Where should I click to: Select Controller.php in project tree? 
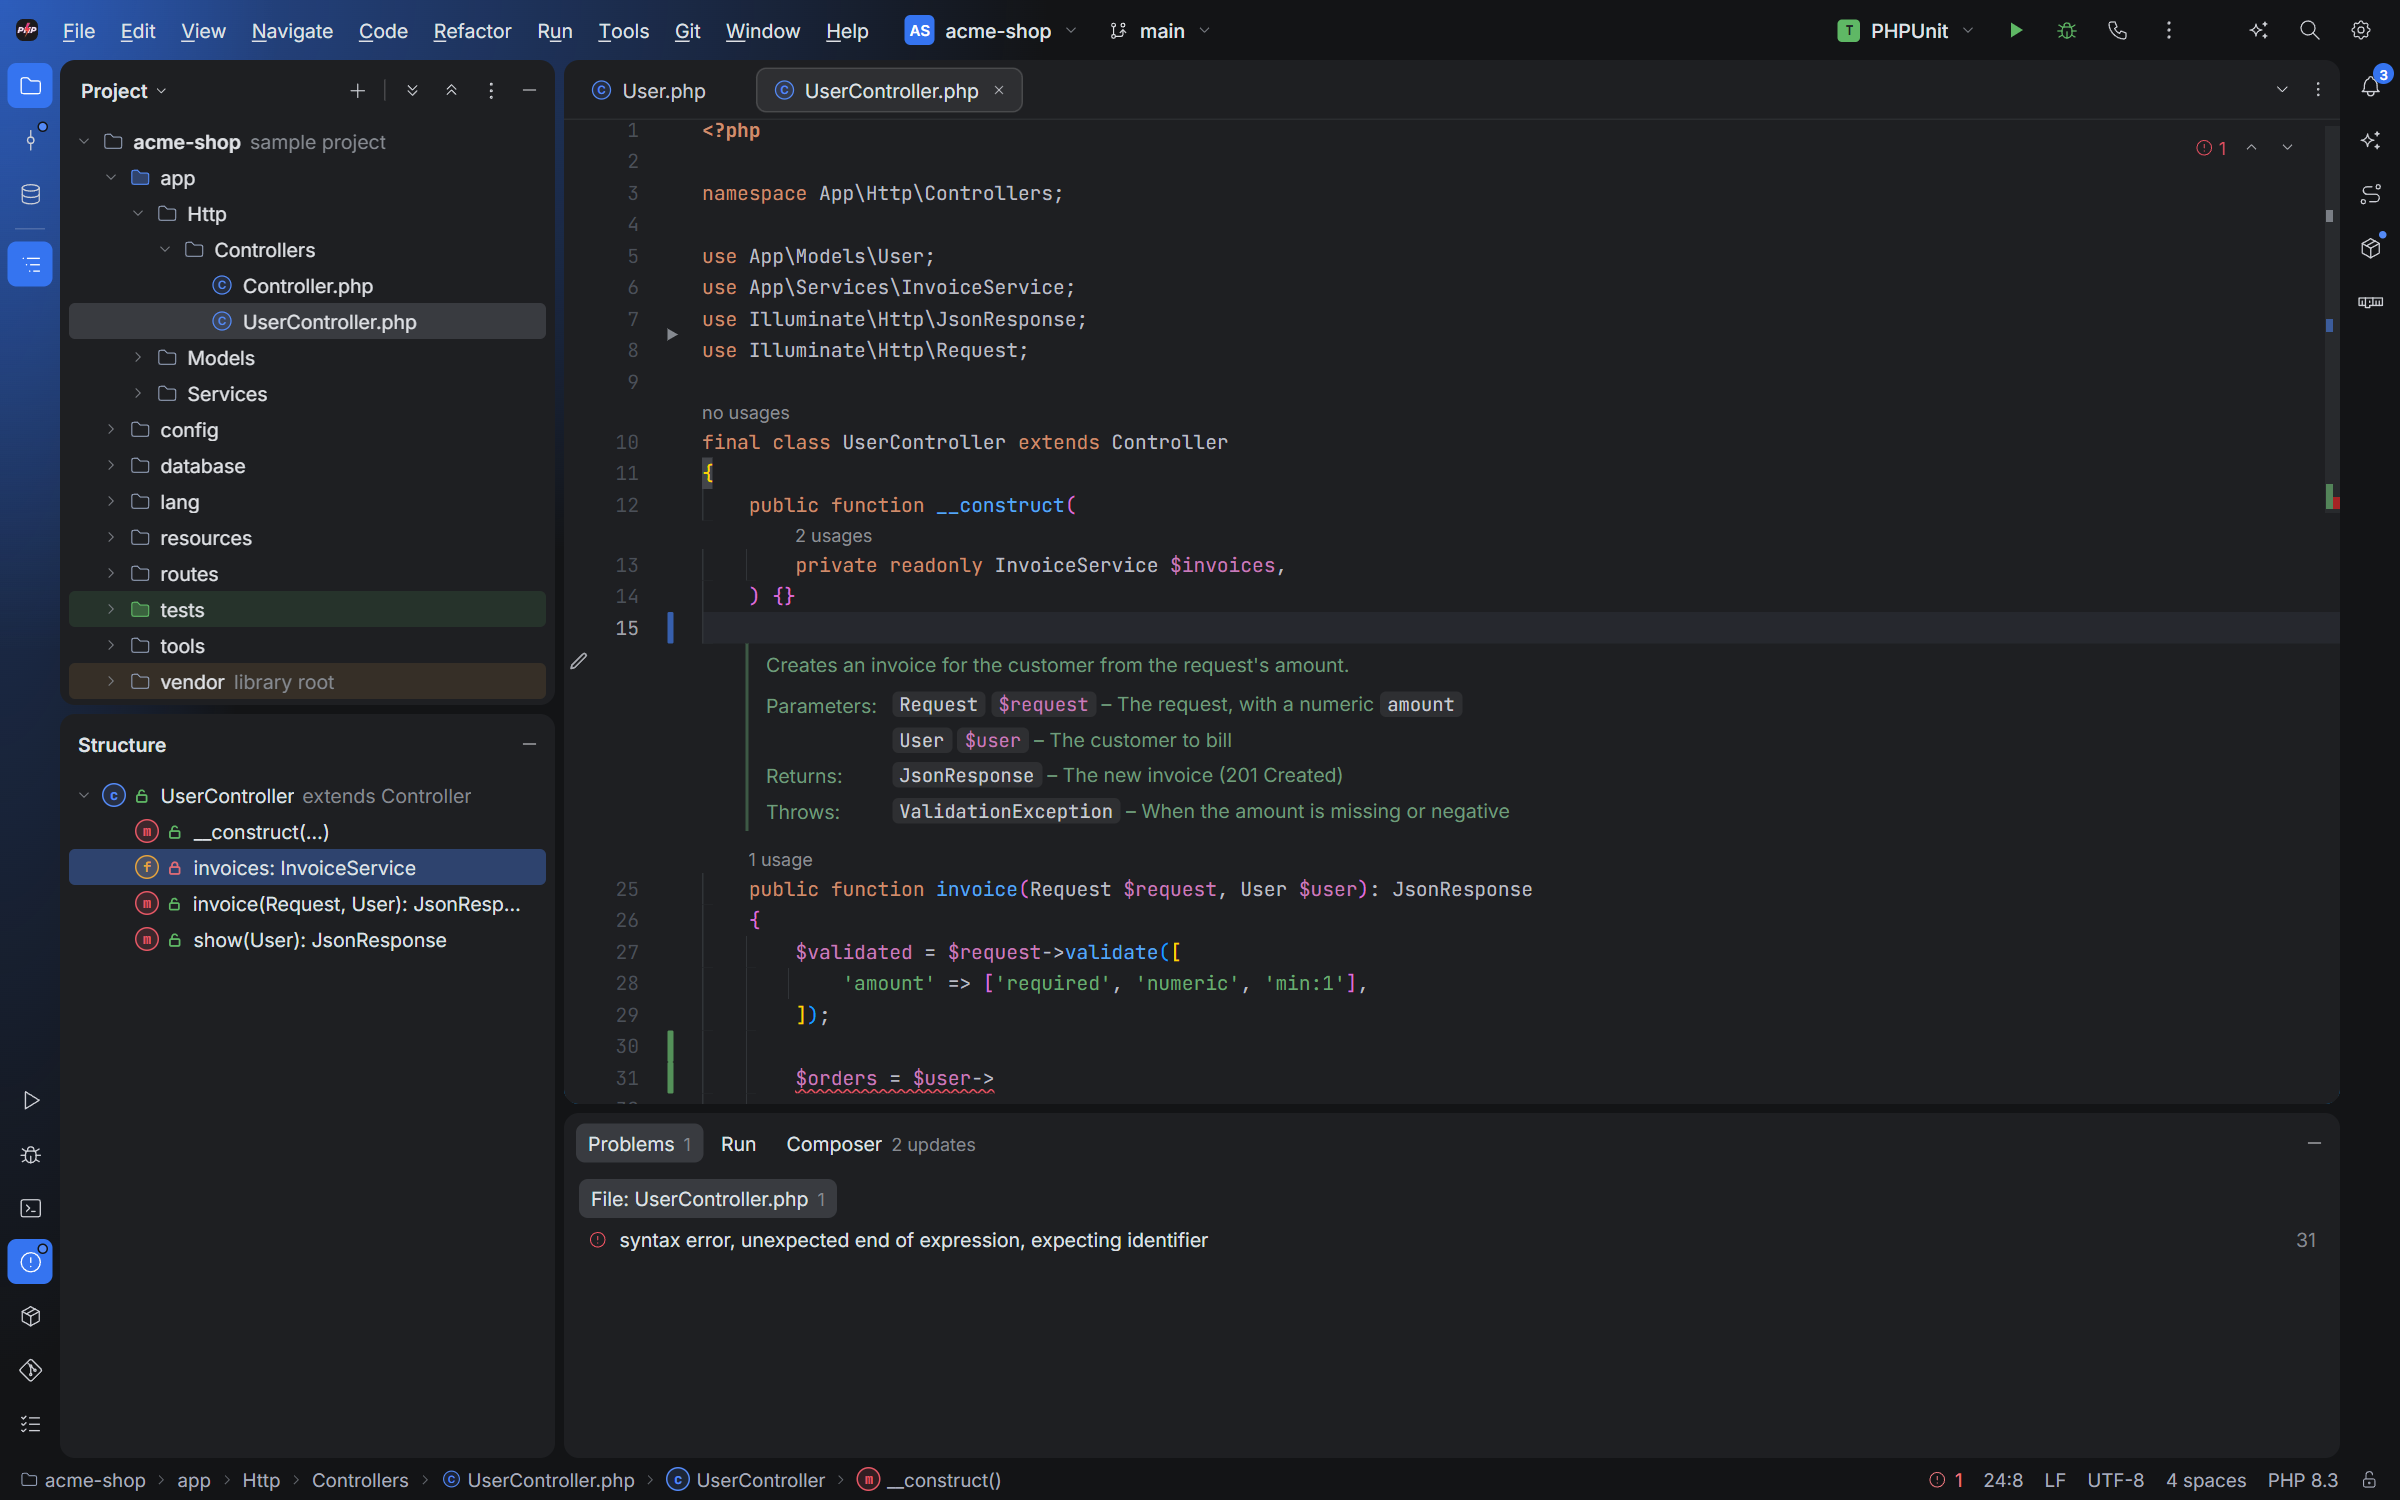point(307,286)
